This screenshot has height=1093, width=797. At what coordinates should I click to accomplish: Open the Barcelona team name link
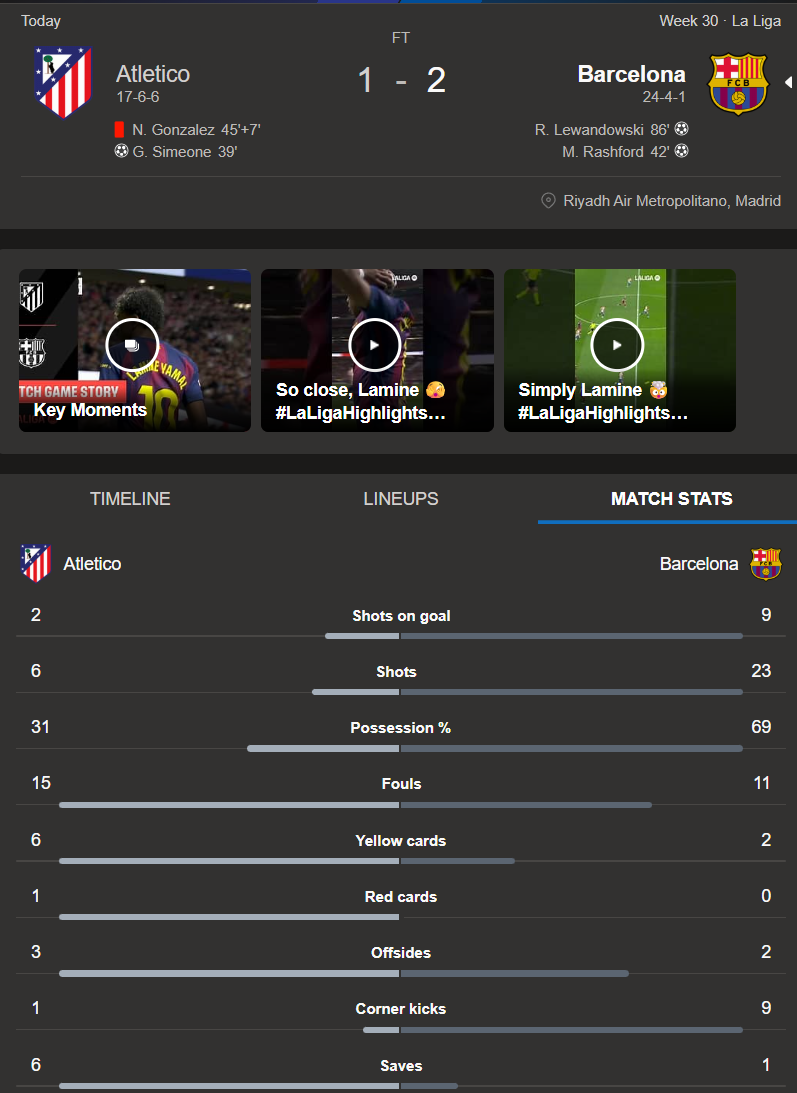click(x=631, y=74)
